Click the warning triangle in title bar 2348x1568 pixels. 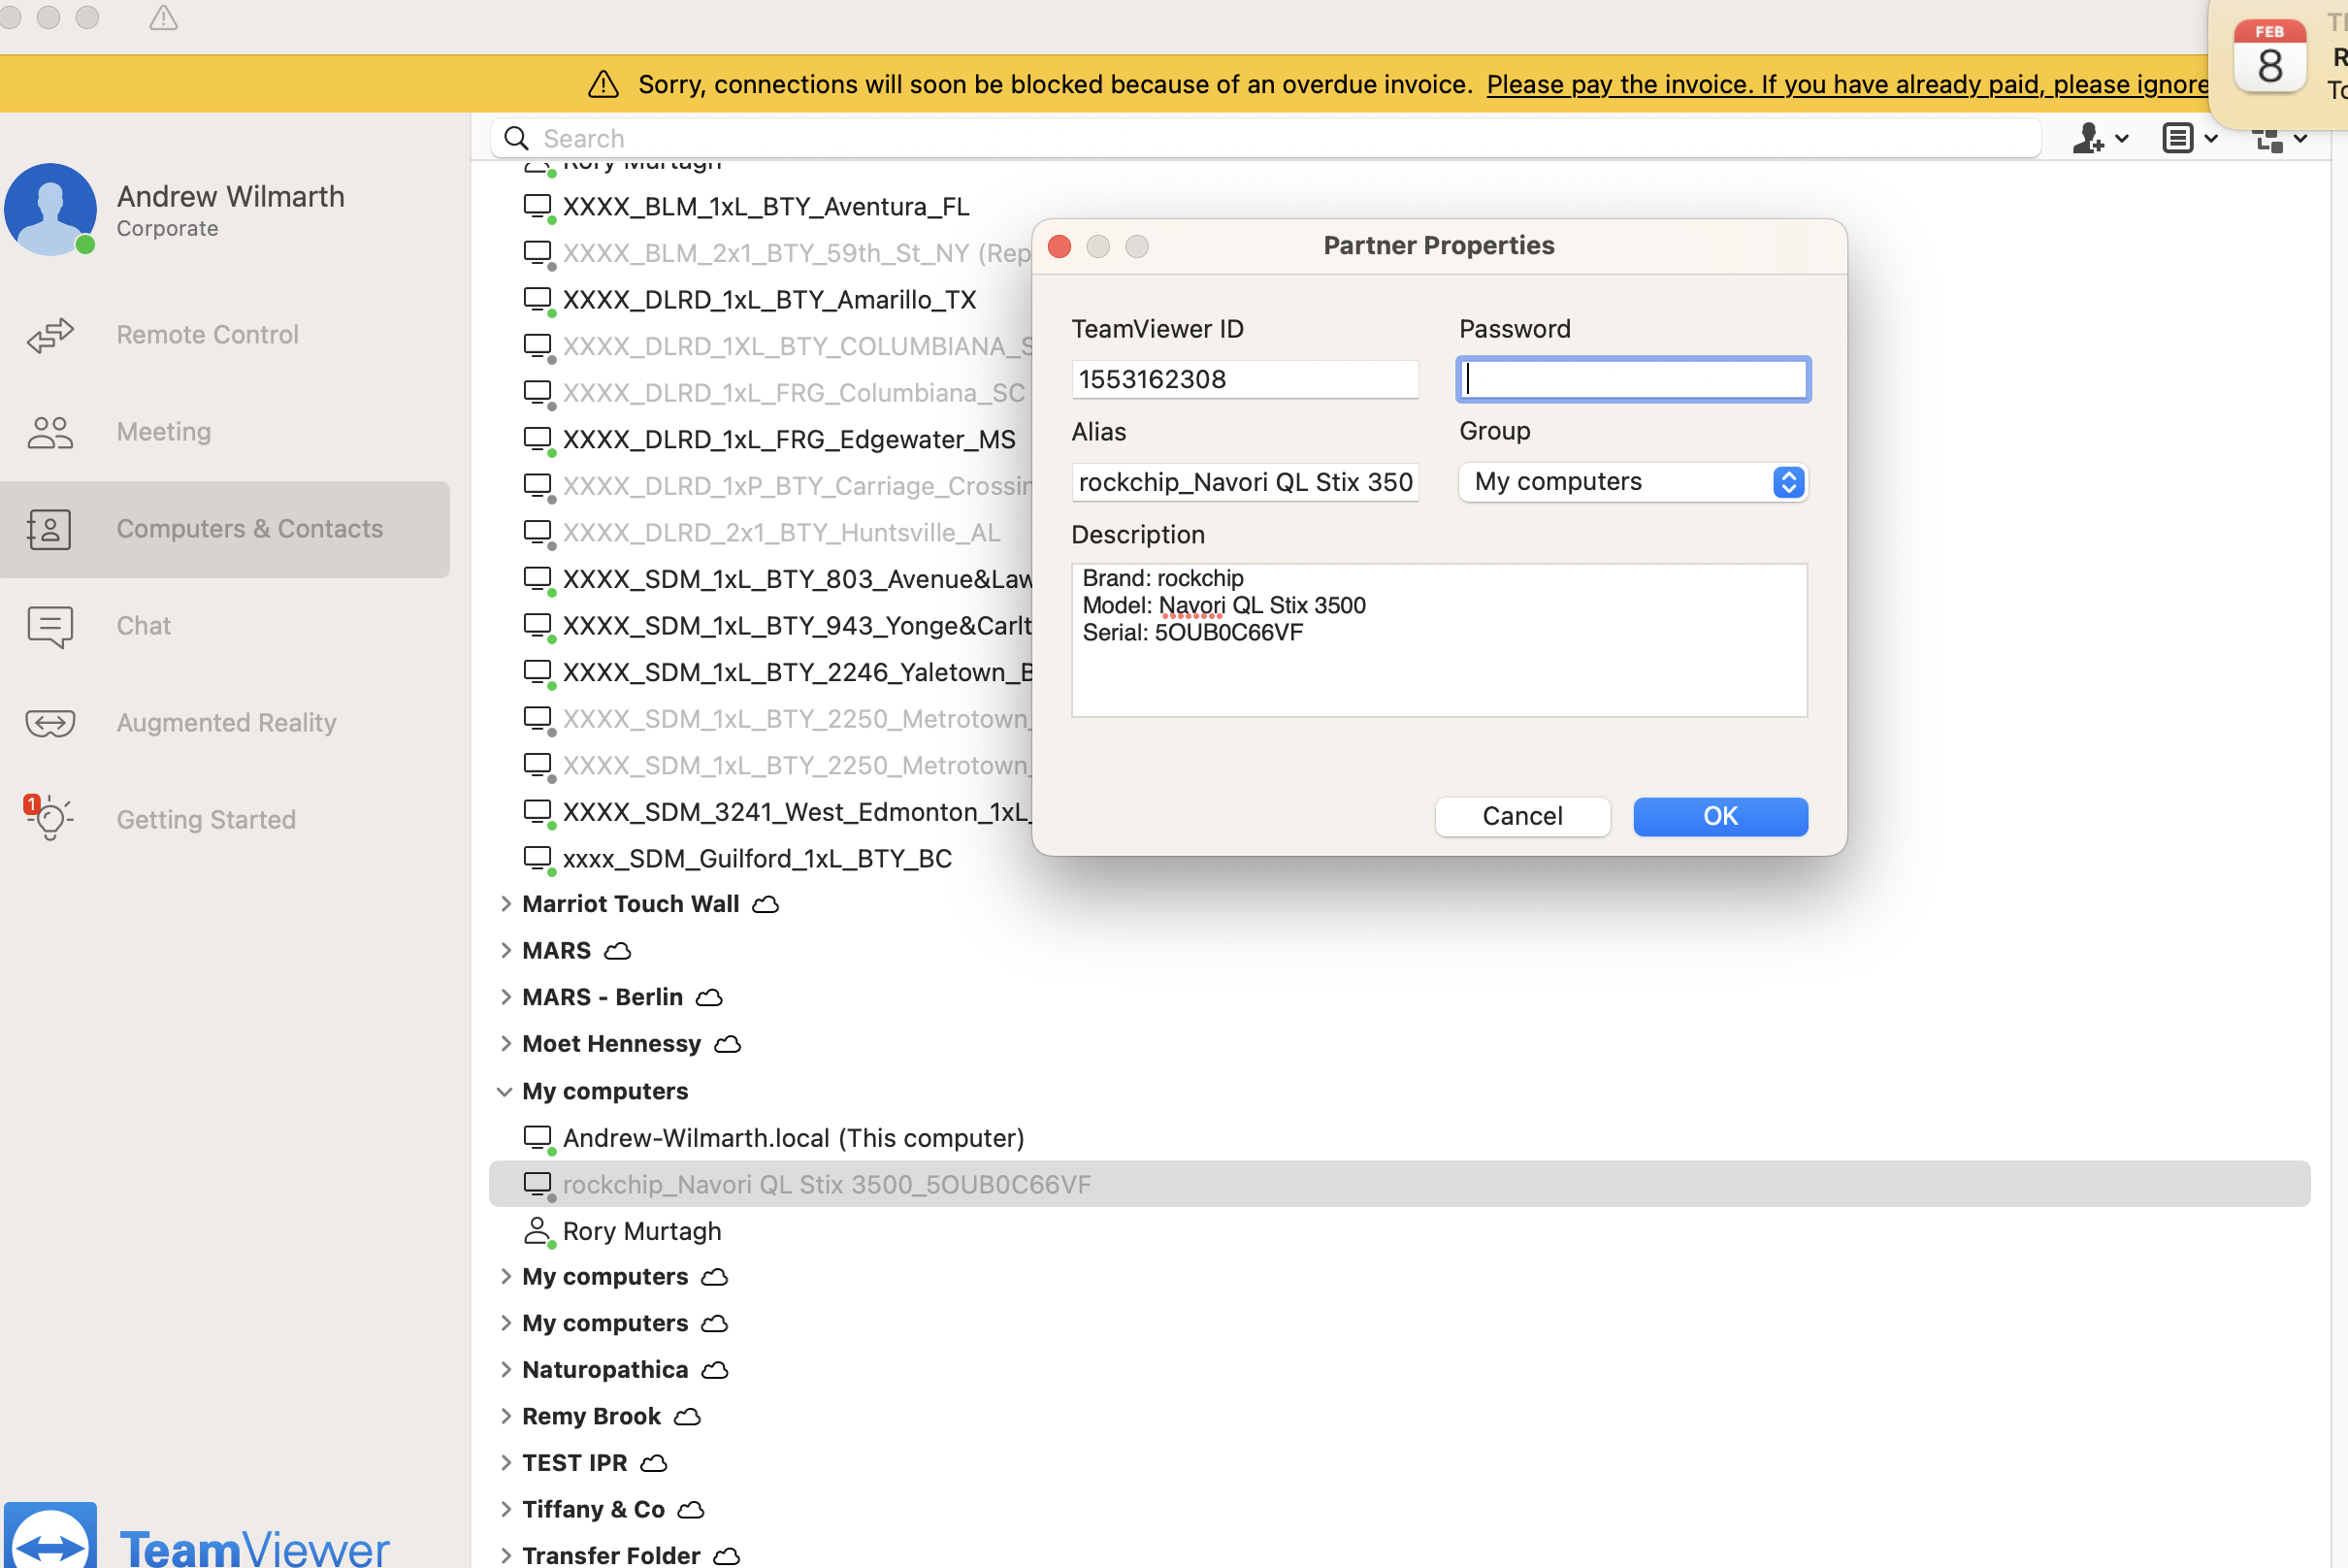click(164, 18)
